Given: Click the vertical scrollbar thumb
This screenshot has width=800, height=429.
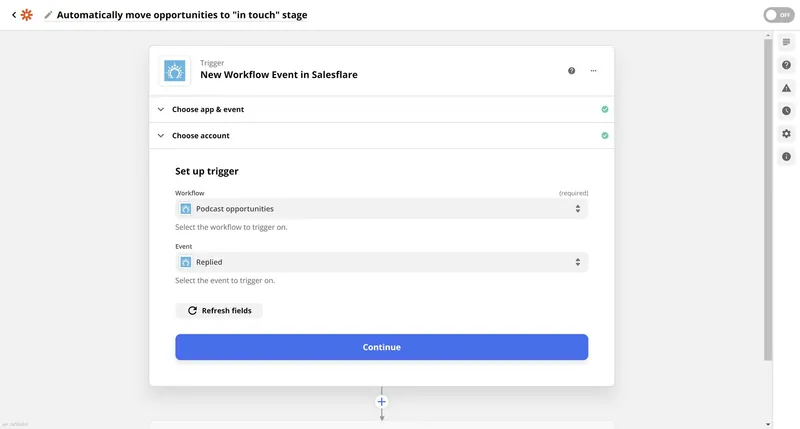Looking at the screenshot, I should point(768,200).
